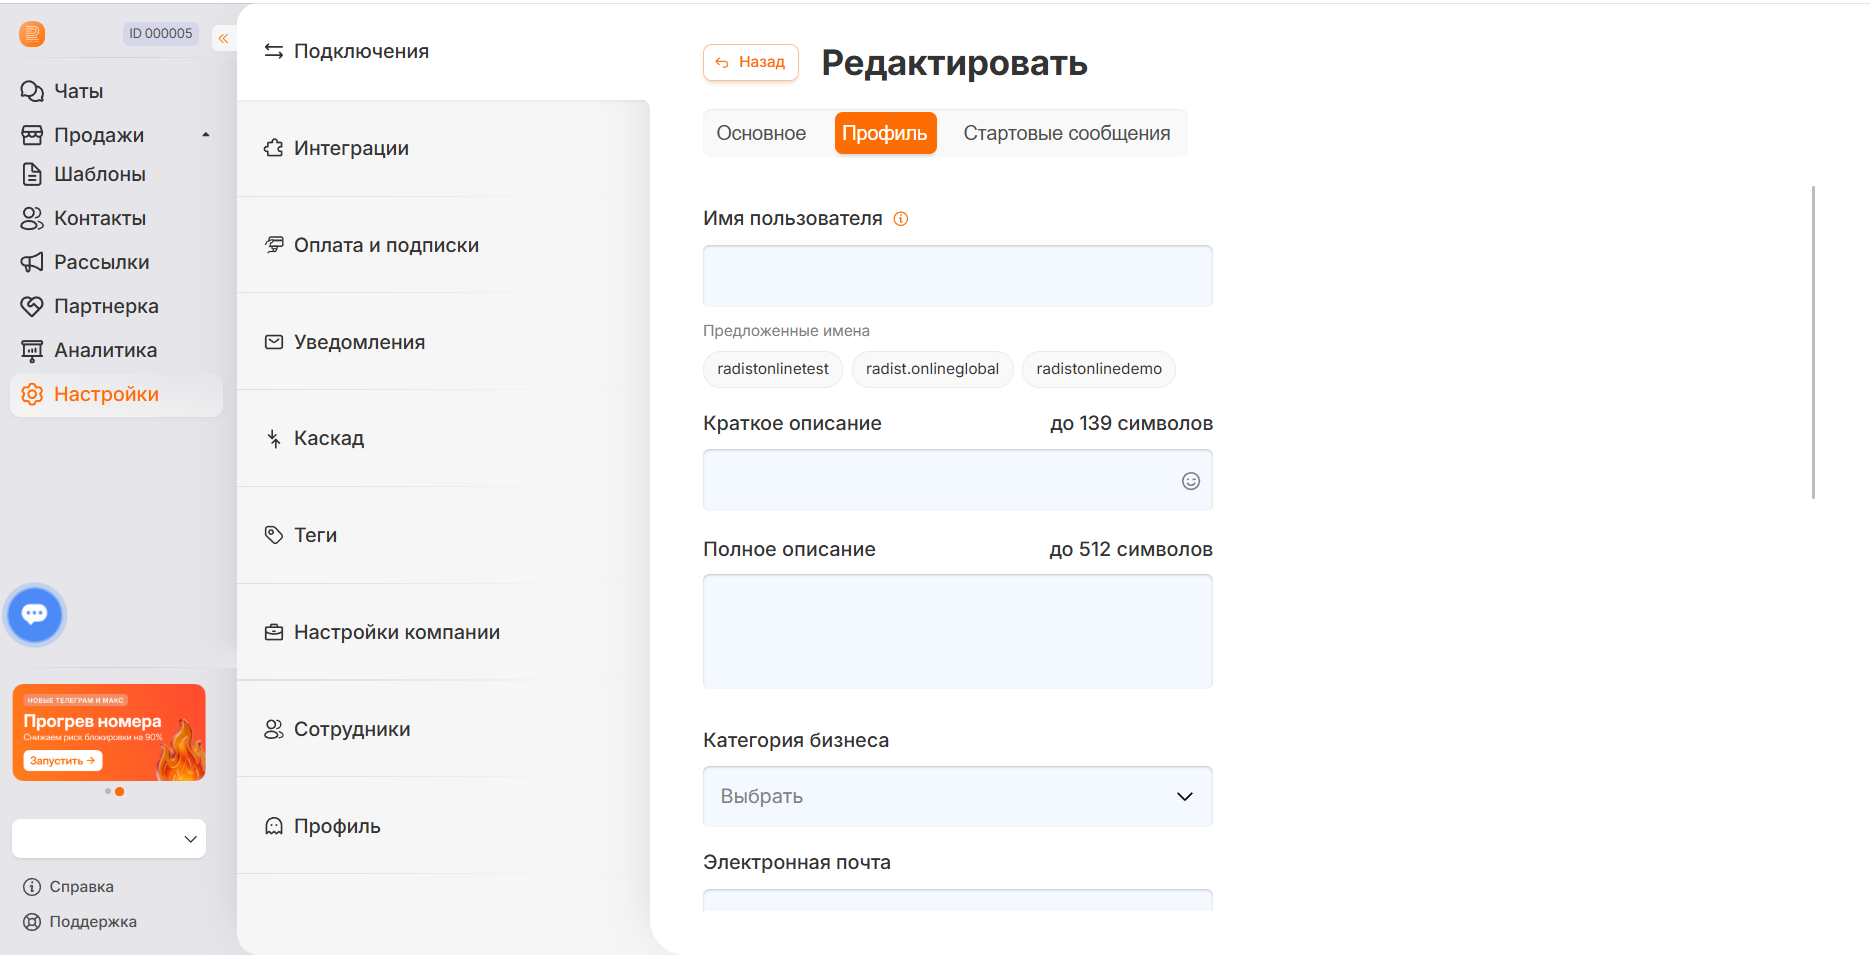Click the Справка info icon
This screenshot has width=1870, height=955.
click(x=32, y=887)
